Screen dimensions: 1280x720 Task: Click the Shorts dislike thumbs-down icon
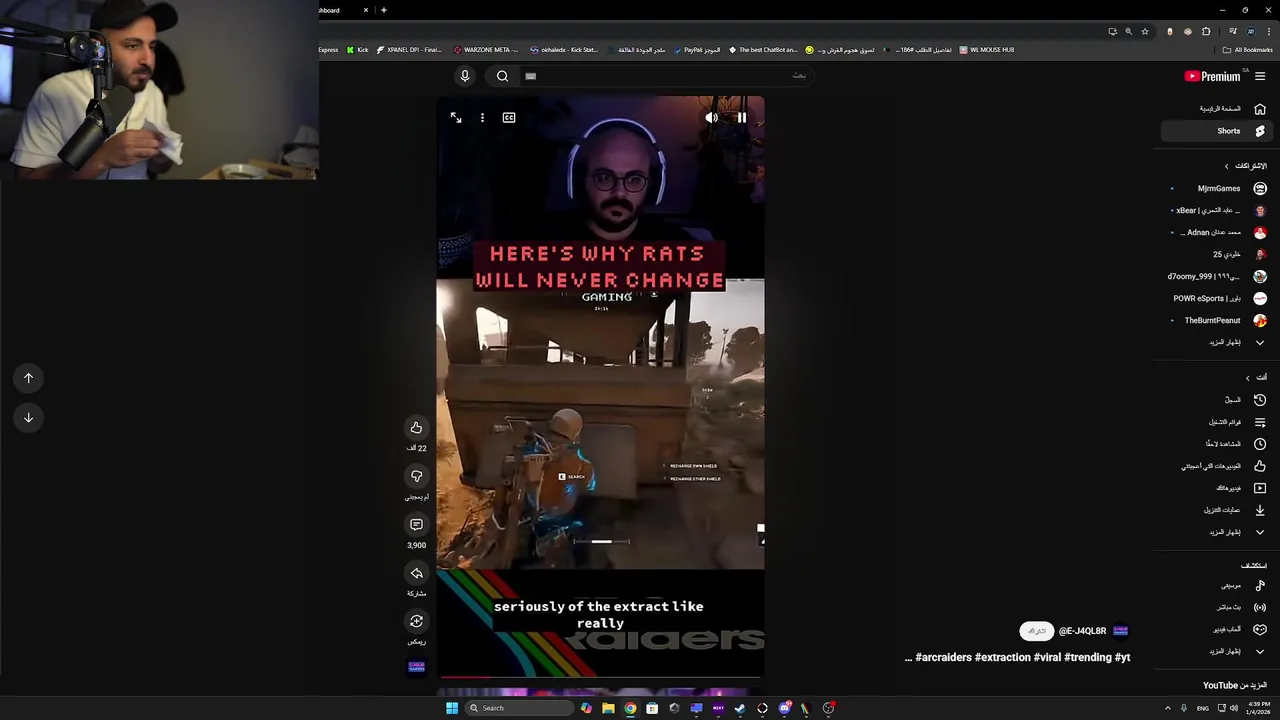(x=416, y=476)
